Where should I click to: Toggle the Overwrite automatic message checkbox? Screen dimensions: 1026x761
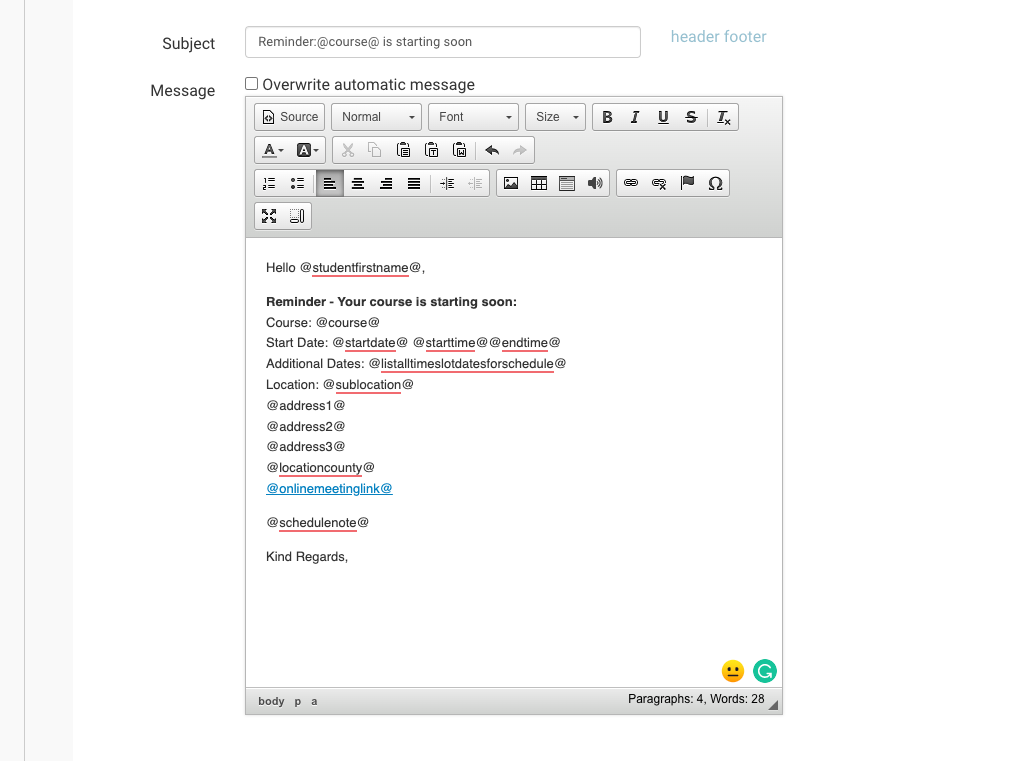click(x=252, y=84)
